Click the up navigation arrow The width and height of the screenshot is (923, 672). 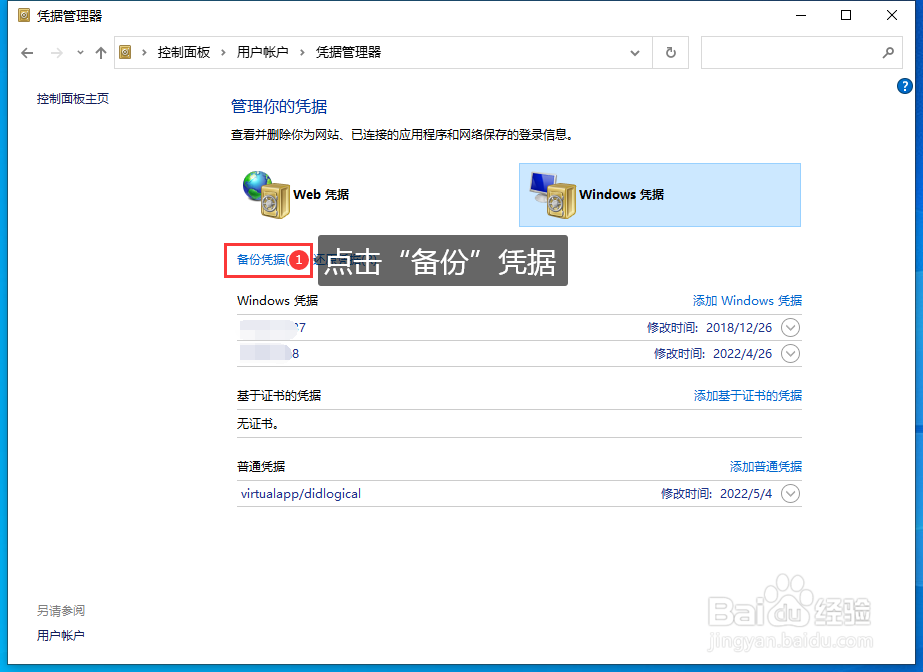pos(100,52)
